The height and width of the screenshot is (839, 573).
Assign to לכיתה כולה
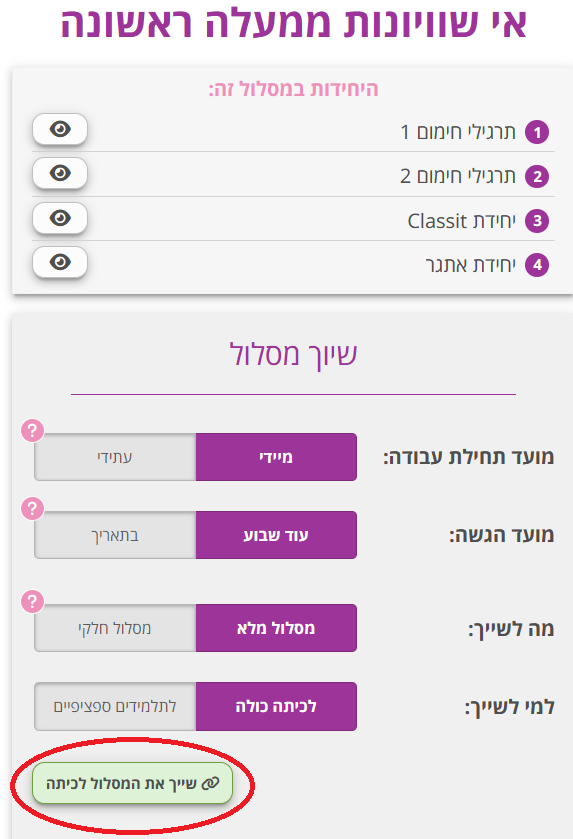click(276, 706)
